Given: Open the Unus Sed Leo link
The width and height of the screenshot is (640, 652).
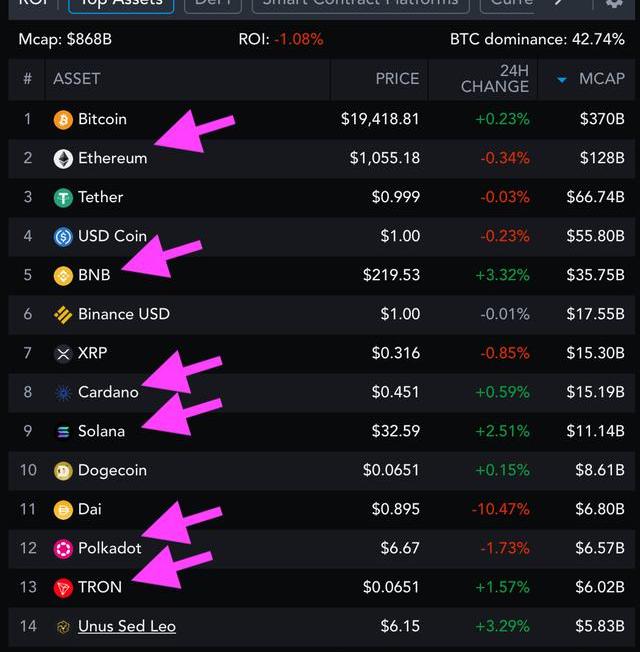Looking at the screenshot, I should tap(127, 626).
